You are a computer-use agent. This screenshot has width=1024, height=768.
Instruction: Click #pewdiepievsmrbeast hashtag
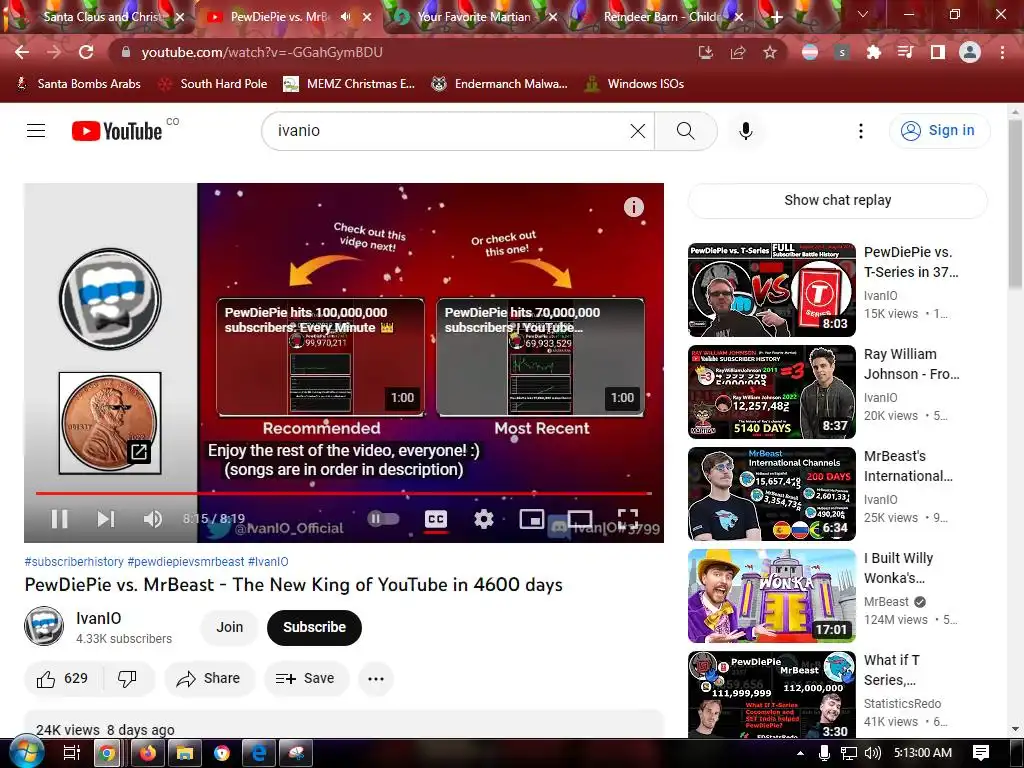pos(185,562)
